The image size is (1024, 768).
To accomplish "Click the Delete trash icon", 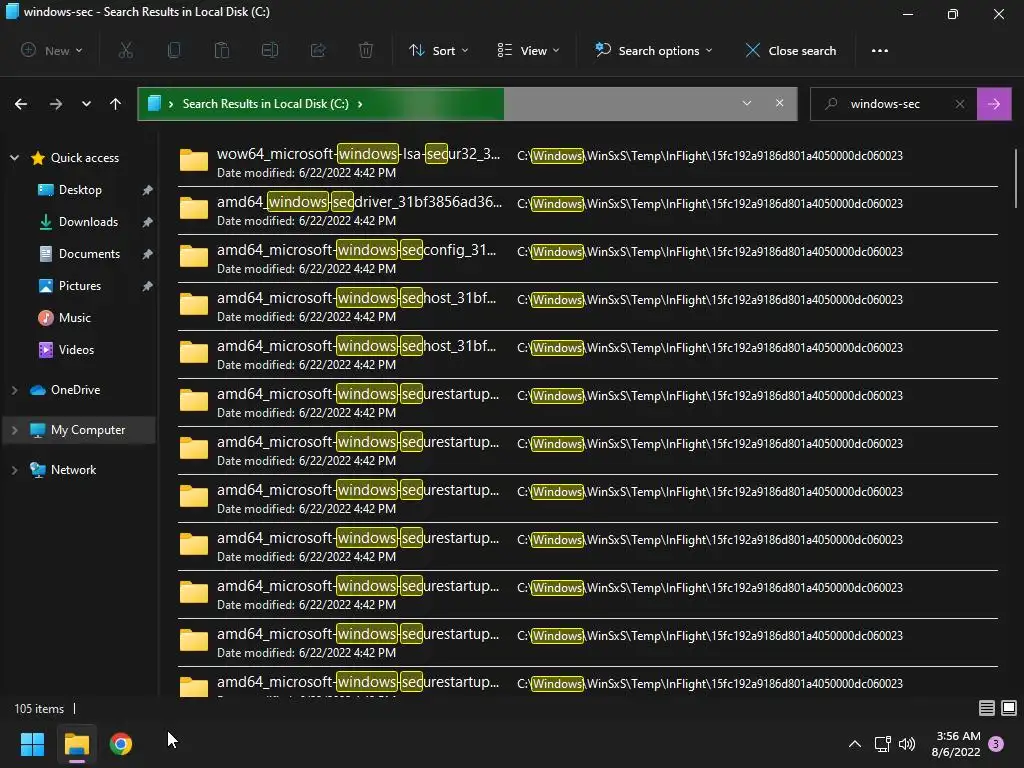I will (x=366, y=50).
